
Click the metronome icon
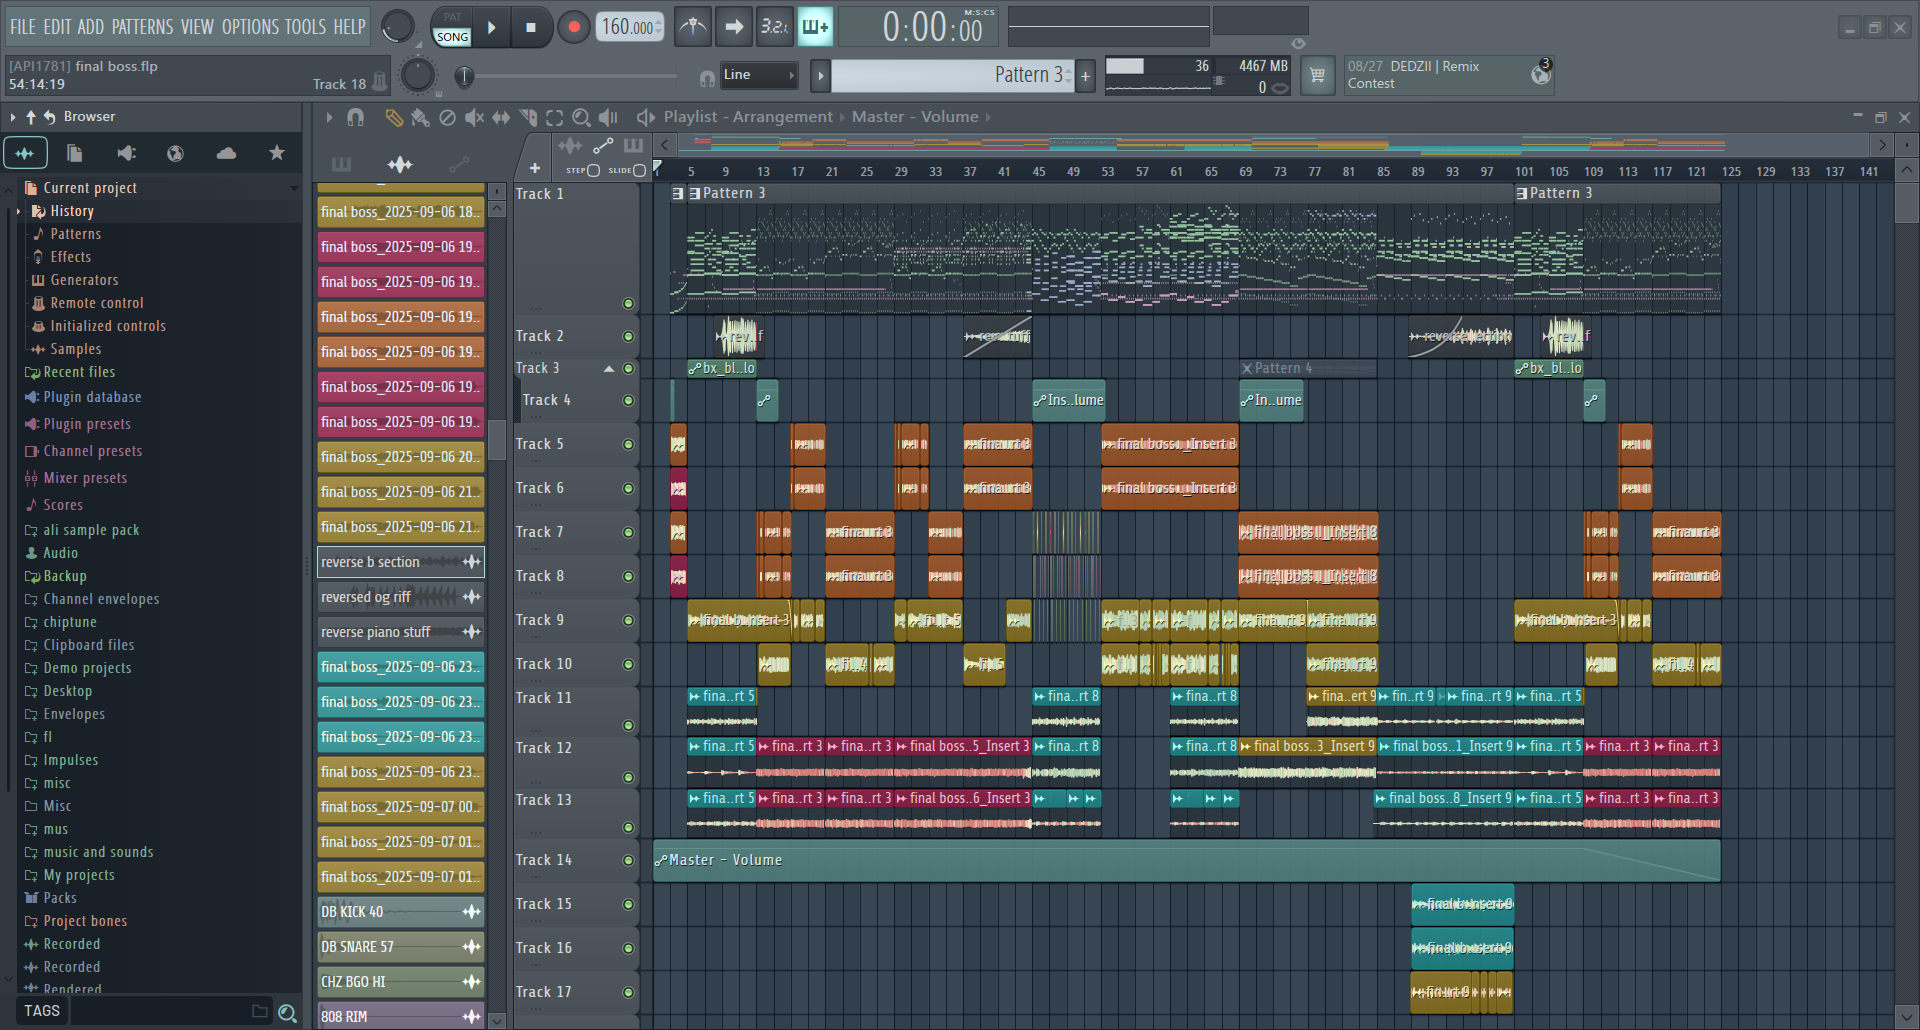[x=692, y=27]
